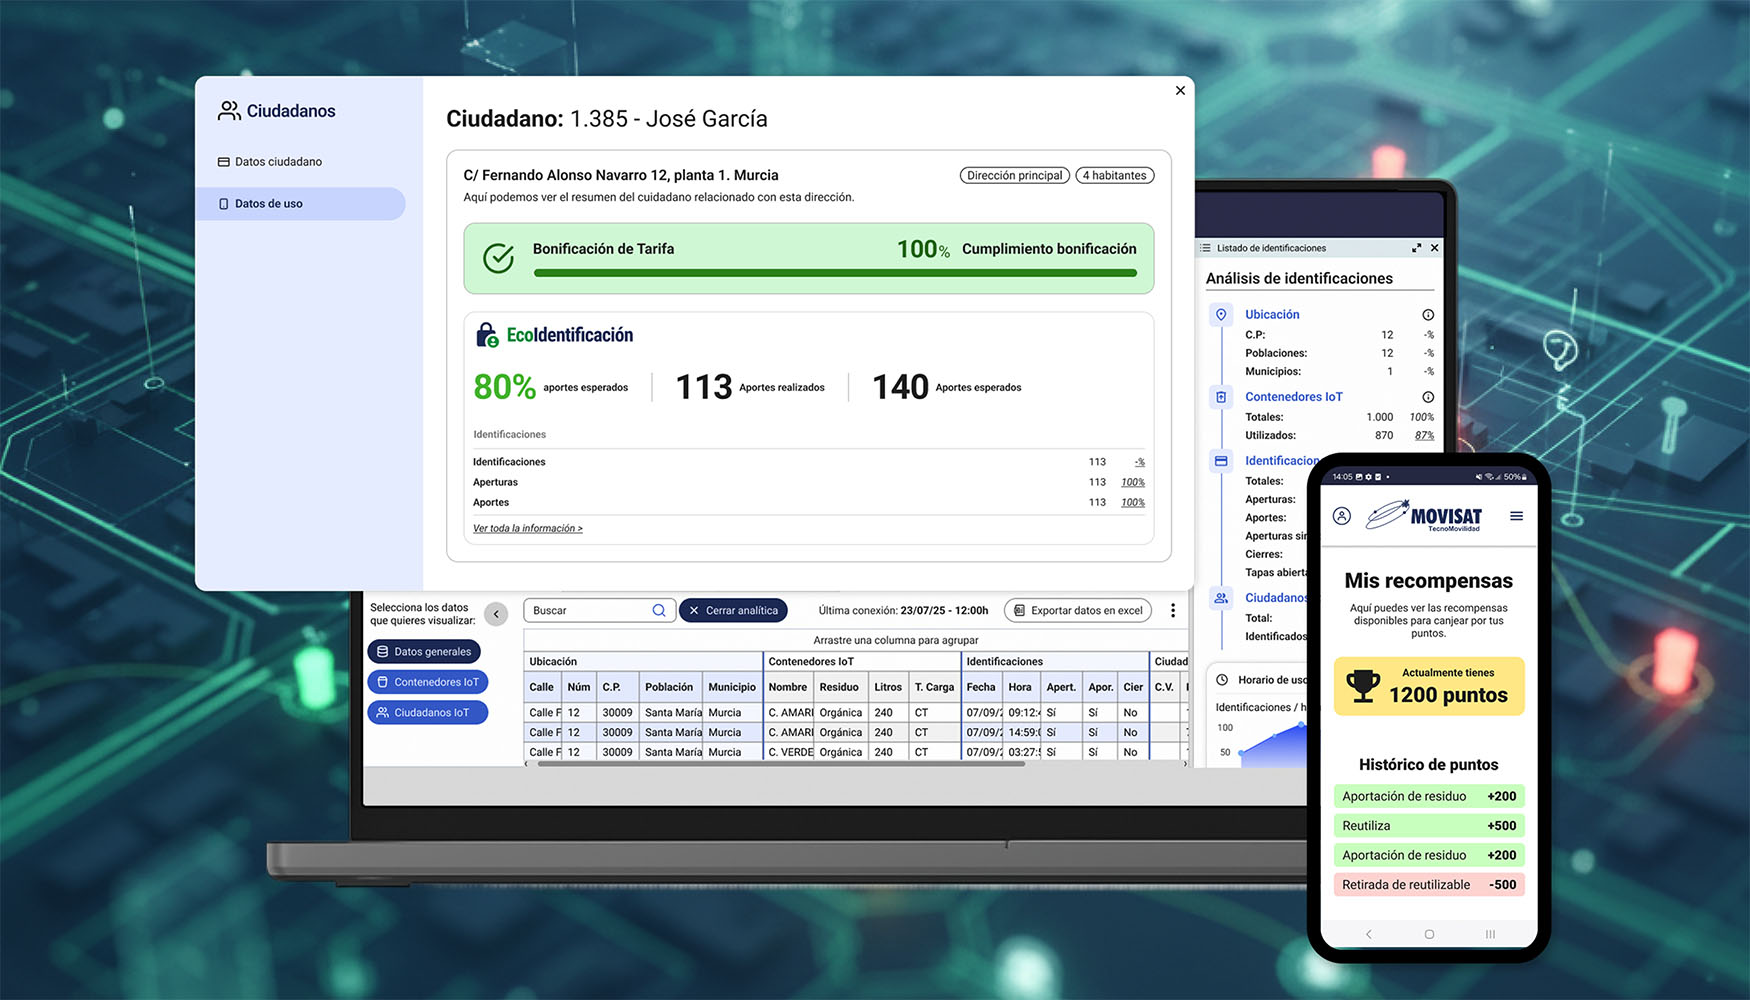Expand the Listado de identificaciones panel

pos(1416,248)
